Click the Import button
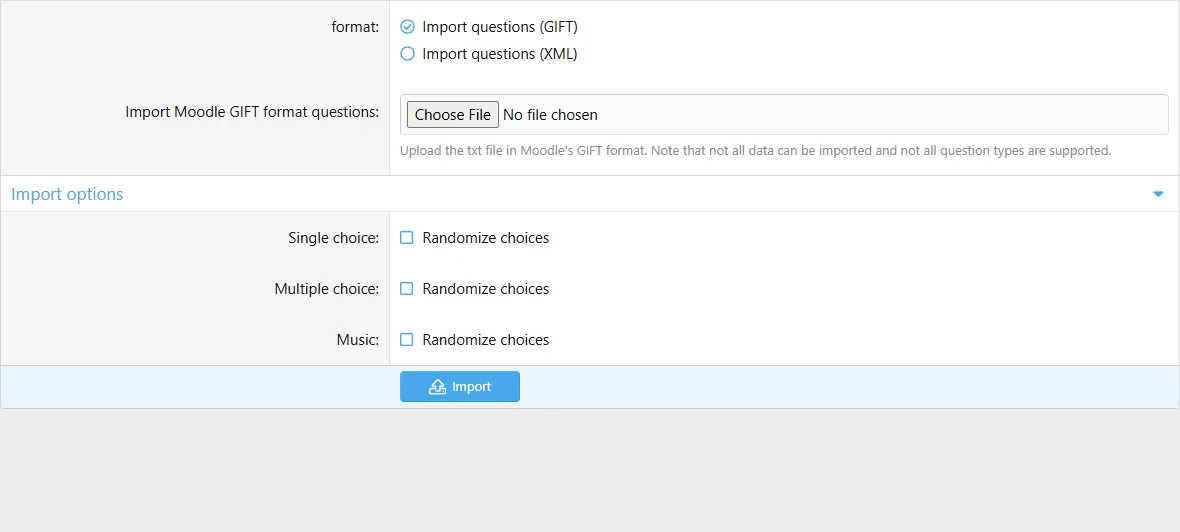This screenshot has width=1180, height=532. pyautogui.click(x=460, y=387)
